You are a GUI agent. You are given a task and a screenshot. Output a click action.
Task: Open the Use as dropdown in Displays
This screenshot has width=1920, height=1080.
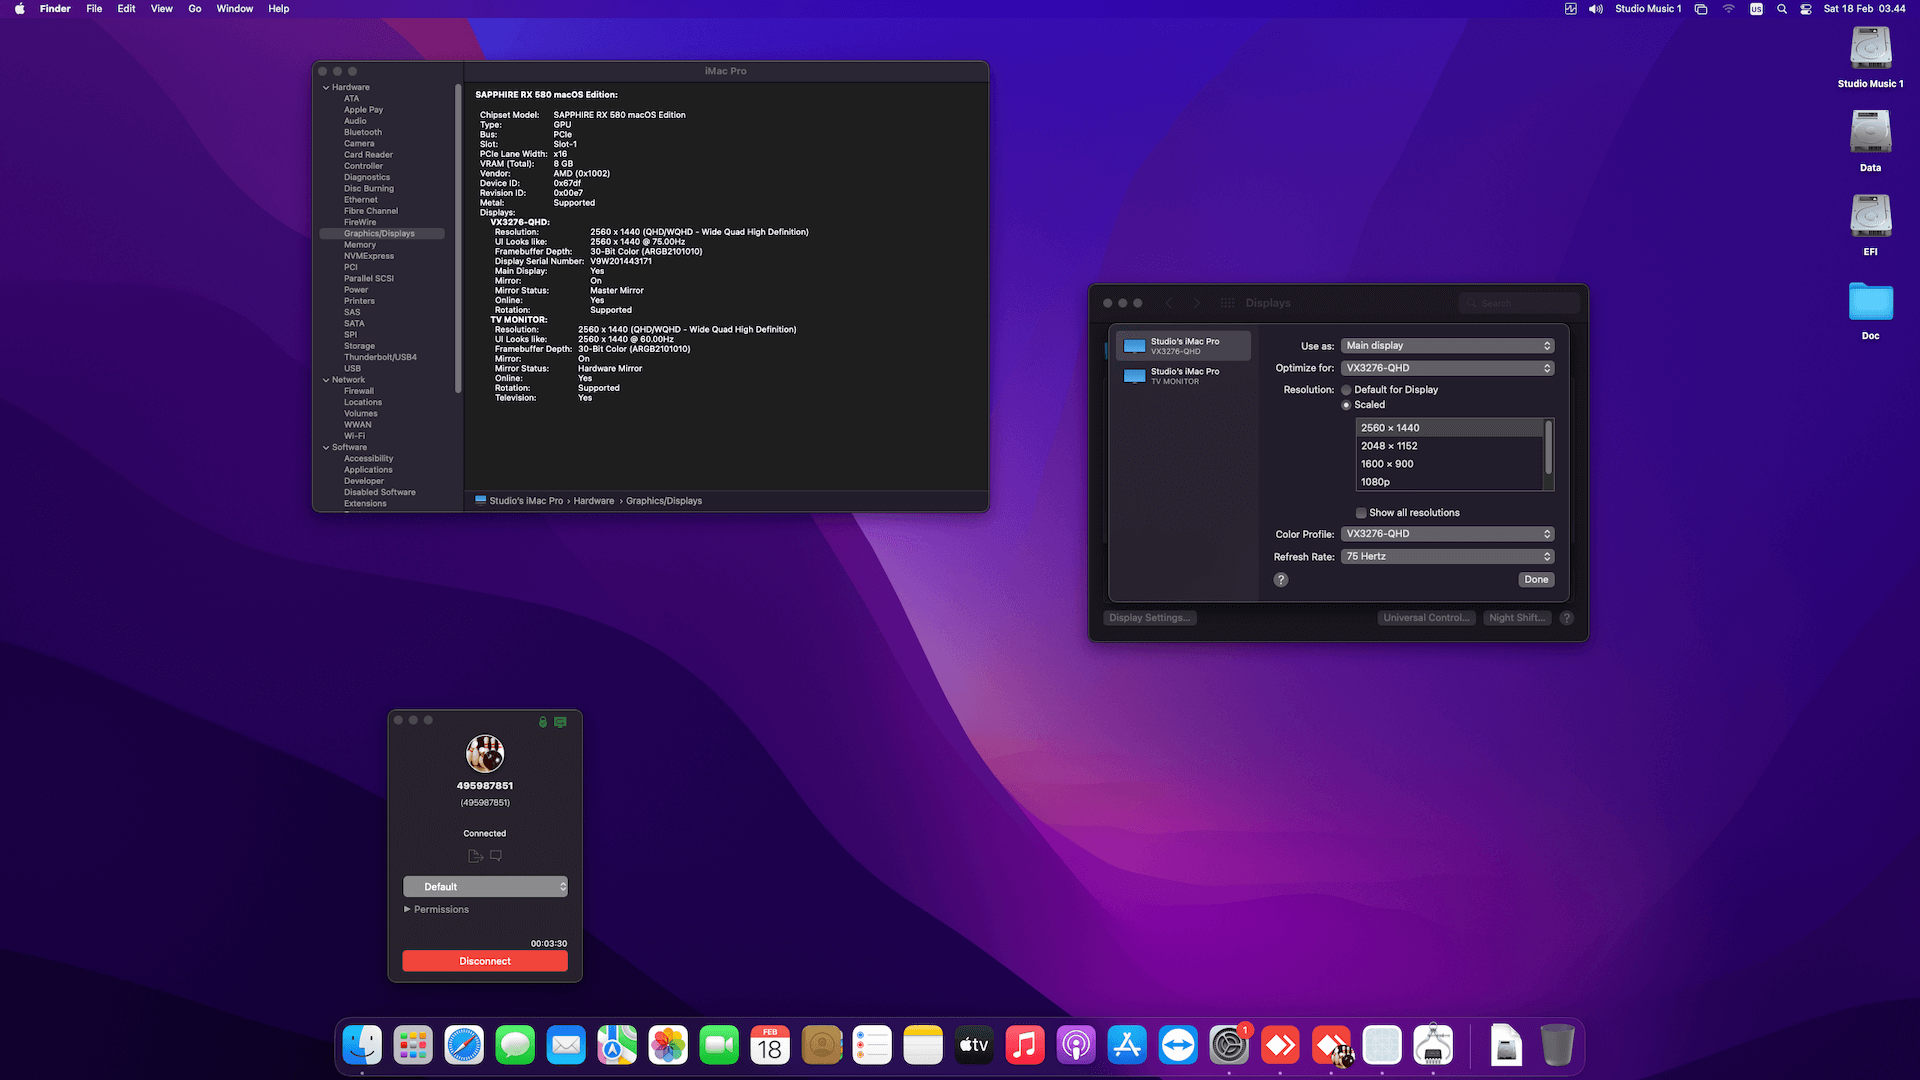1447,345
